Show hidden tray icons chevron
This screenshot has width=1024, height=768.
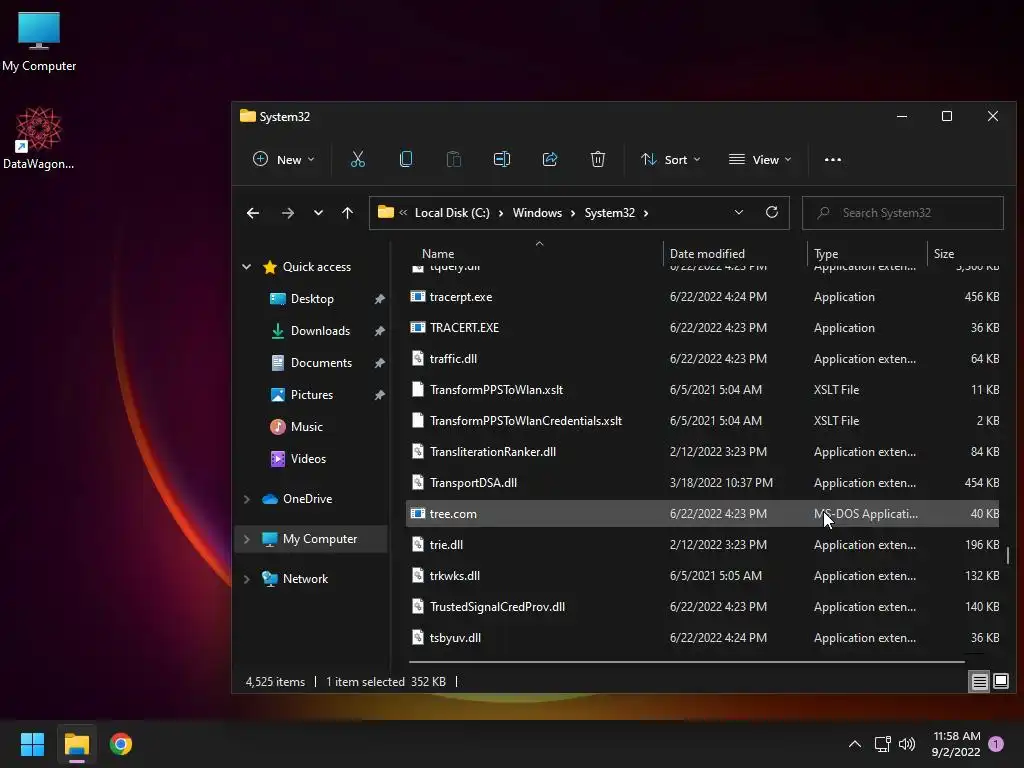tap(854, 744)
